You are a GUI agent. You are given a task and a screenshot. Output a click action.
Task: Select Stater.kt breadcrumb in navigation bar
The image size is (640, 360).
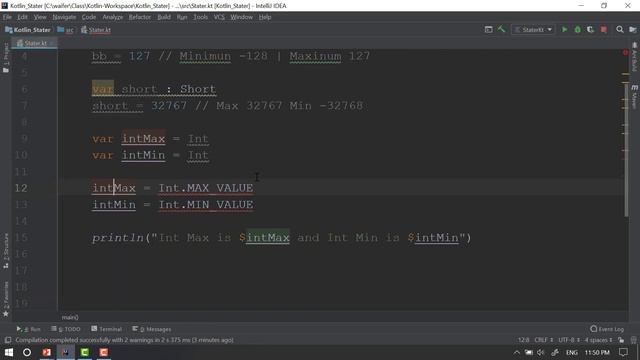[96, 30]
